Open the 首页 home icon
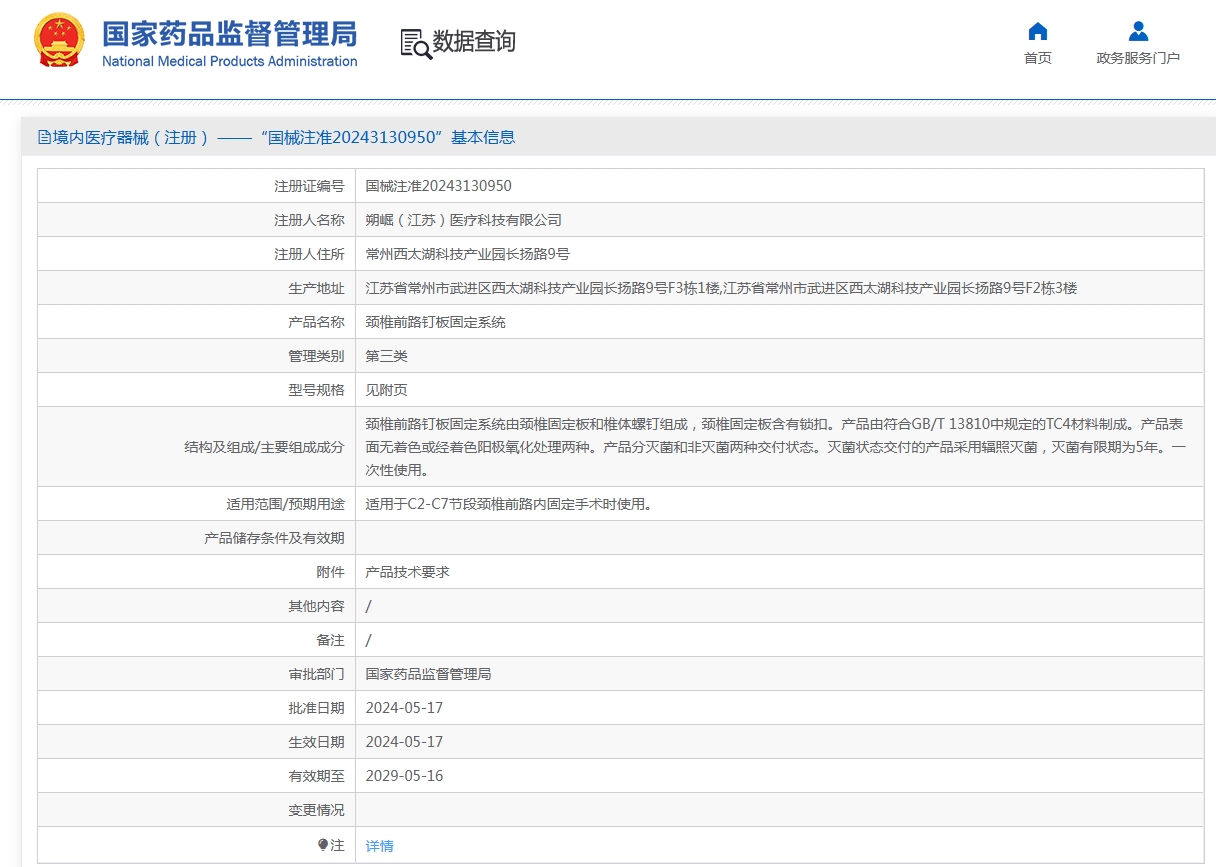 pyautogui.click(x=1038, y=31)
